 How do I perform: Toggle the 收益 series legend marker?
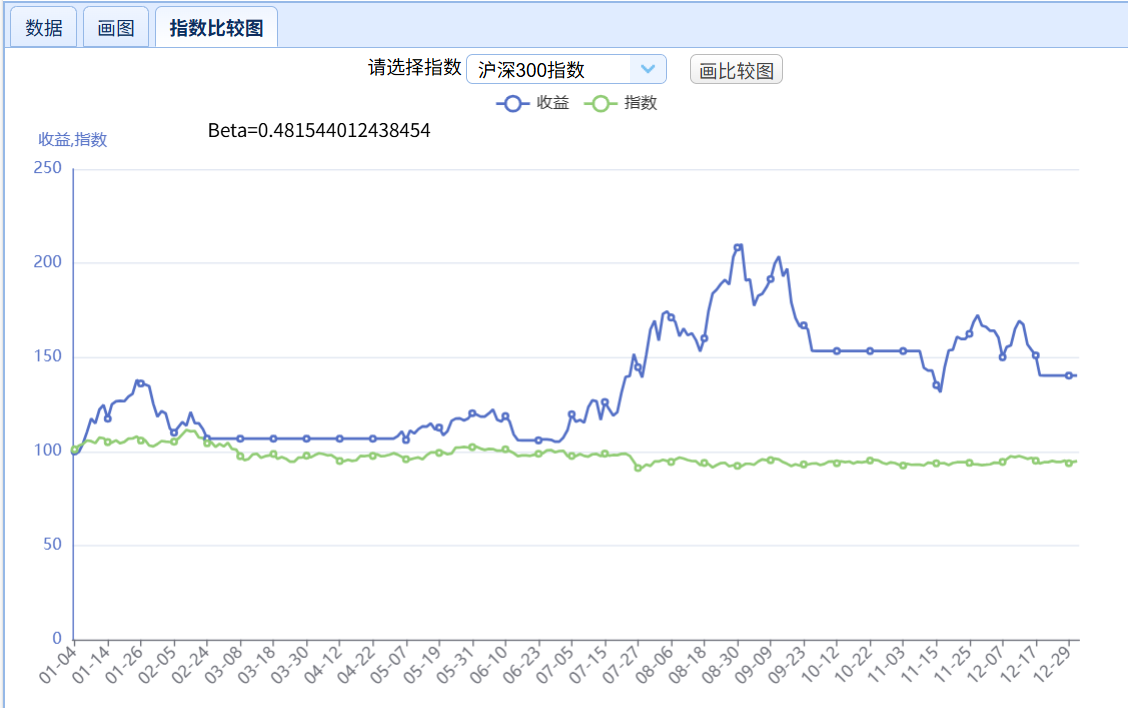click(x=513, y=103)
